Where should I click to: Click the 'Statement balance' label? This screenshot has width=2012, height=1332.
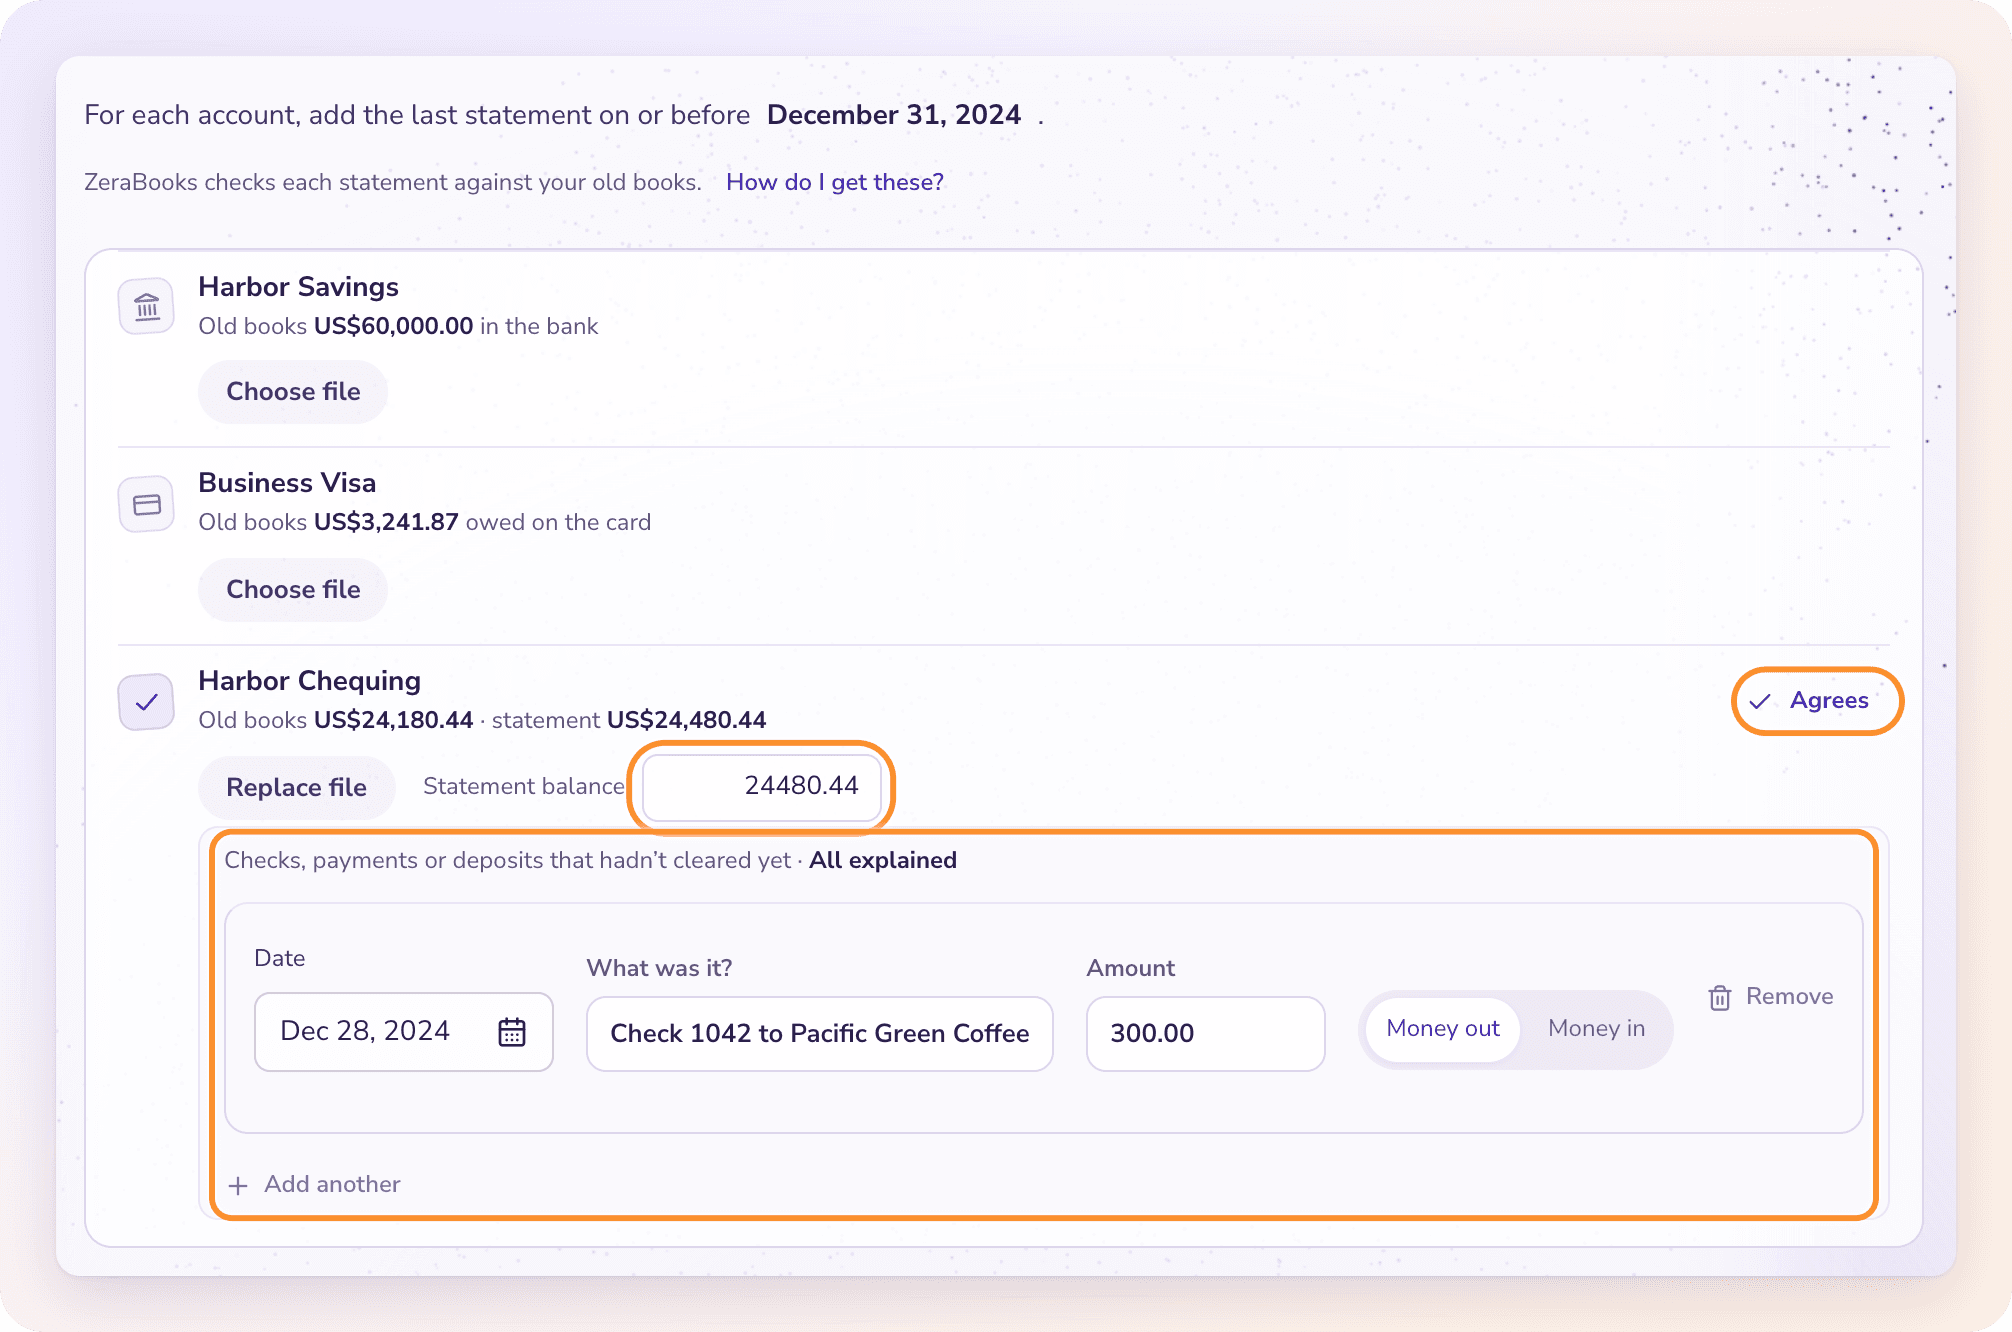click(524, 786)
